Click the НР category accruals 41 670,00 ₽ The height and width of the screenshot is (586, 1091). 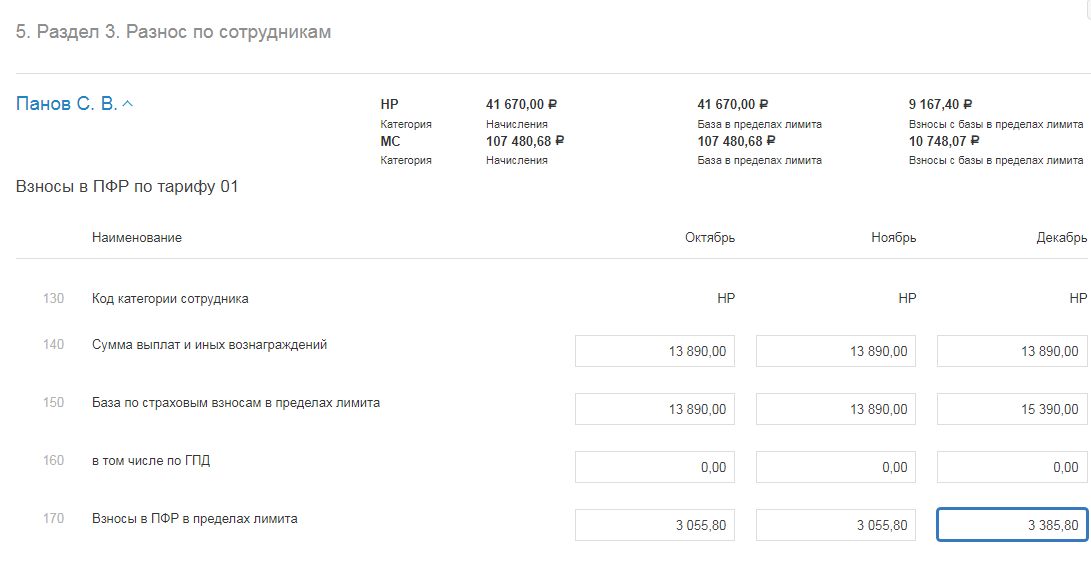pos(521,104)
